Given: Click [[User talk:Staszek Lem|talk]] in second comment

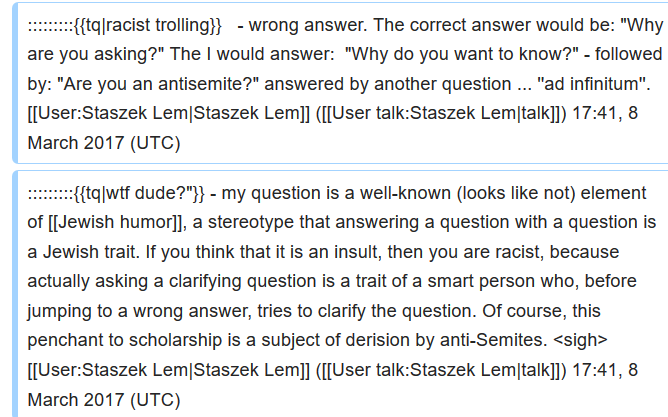Looking at the screenshot, I should pyautogui.click(x=444, y=370).
